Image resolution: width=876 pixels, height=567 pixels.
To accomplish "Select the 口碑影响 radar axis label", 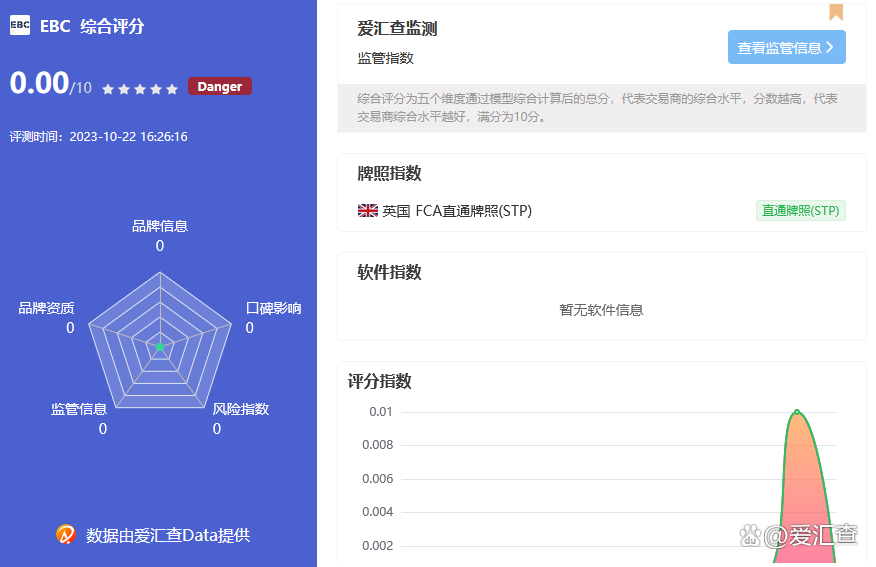I will 273,308.
